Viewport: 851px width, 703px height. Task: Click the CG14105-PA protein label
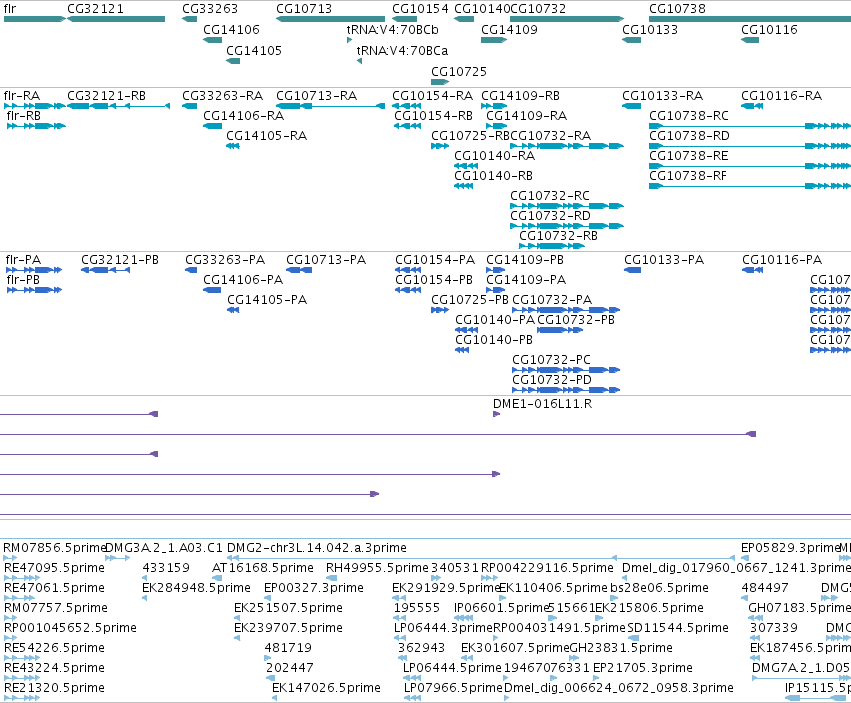tap(267, 300)
